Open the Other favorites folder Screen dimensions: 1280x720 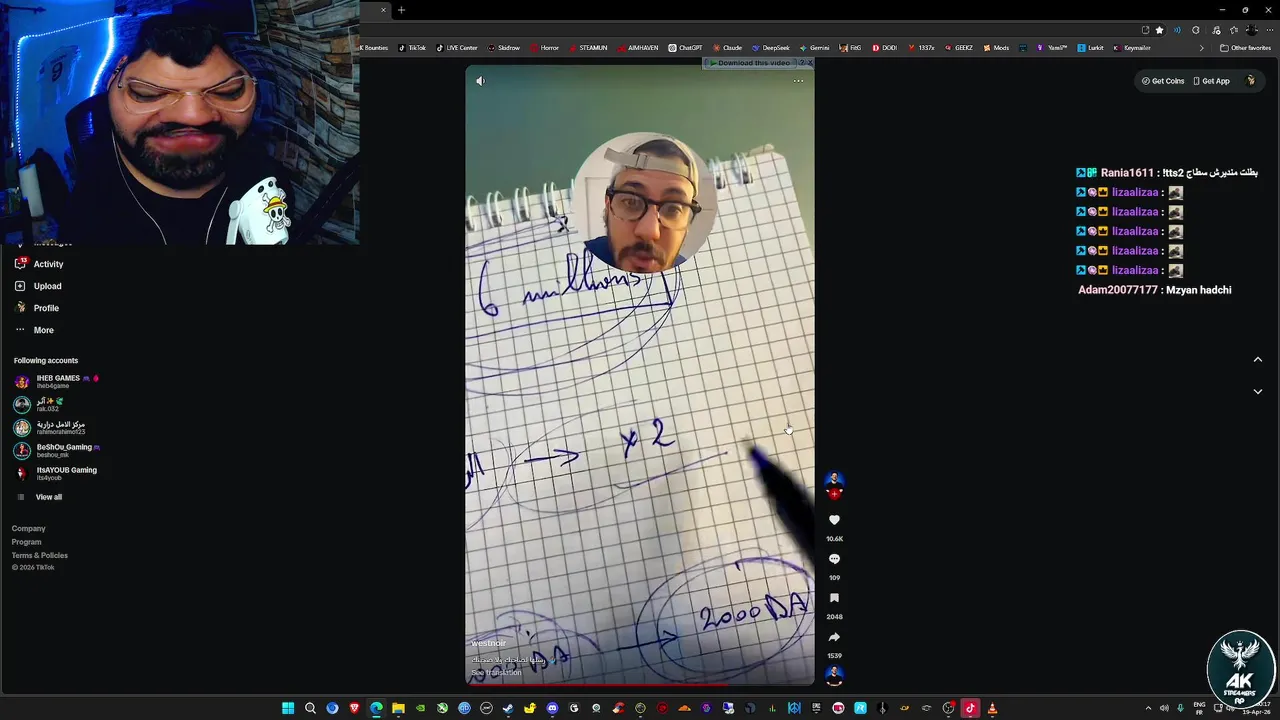click(1245, 48)
